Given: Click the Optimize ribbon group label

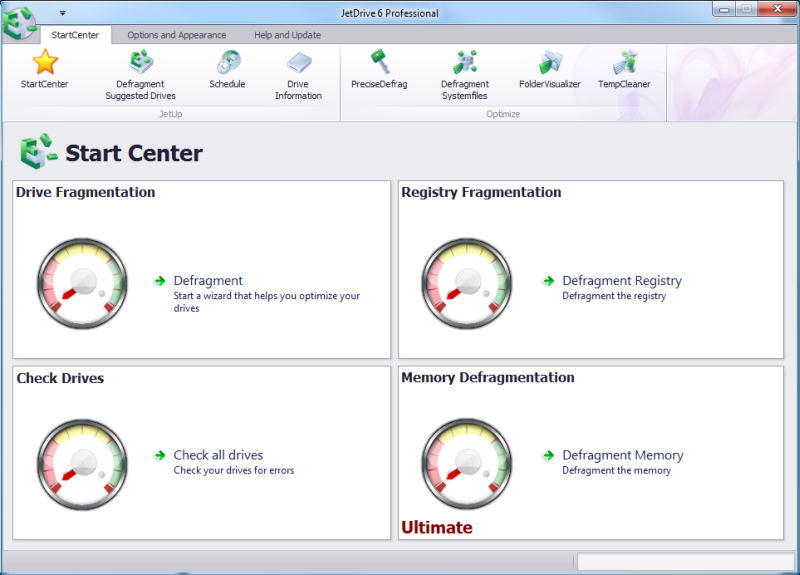Looking at the screenshot, I should click(x=503, y=114).
